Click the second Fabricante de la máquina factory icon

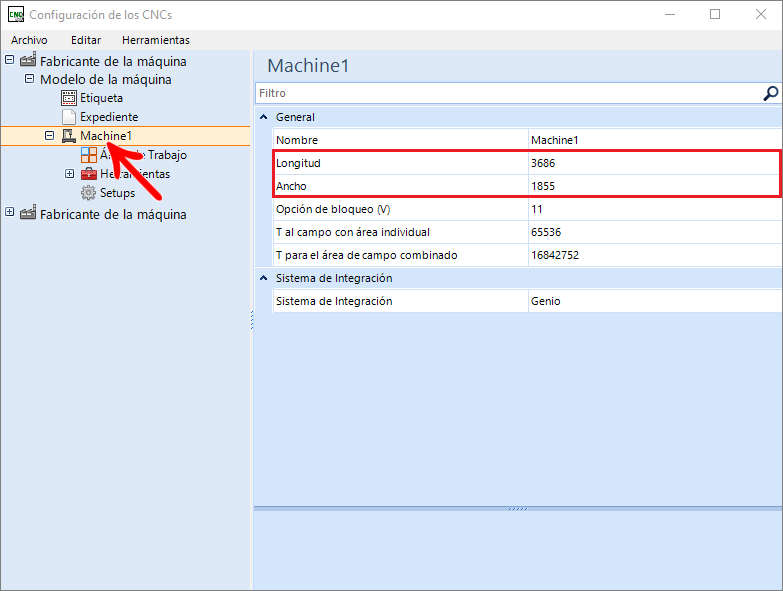(28, 213)
